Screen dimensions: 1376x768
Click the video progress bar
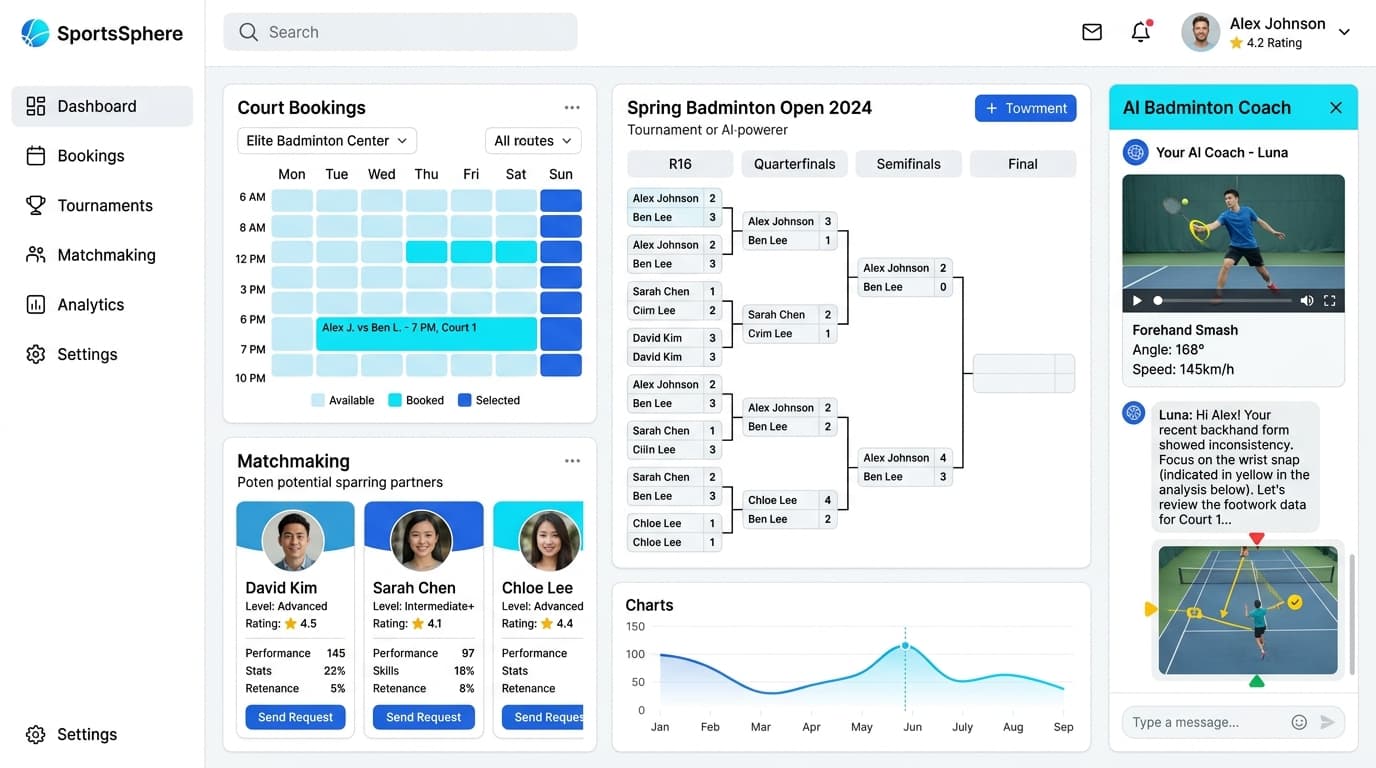[1223, 300]
